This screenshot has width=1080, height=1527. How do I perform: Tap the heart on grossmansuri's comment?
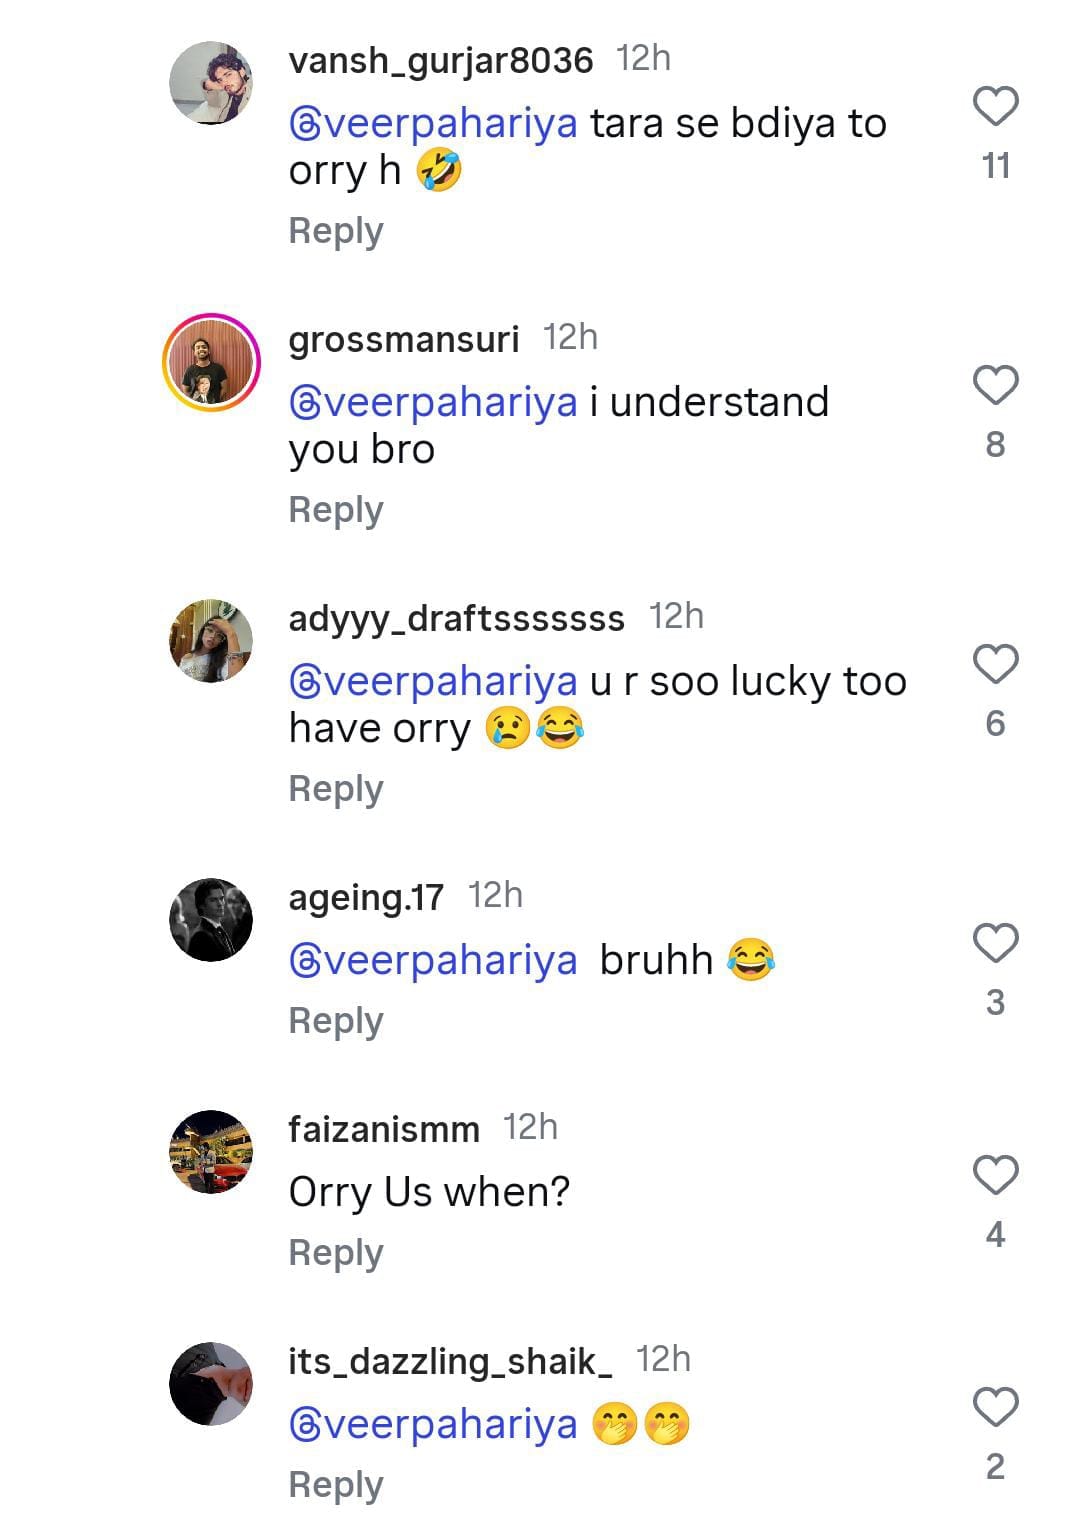pyautogui.click(x=995, y=386)
